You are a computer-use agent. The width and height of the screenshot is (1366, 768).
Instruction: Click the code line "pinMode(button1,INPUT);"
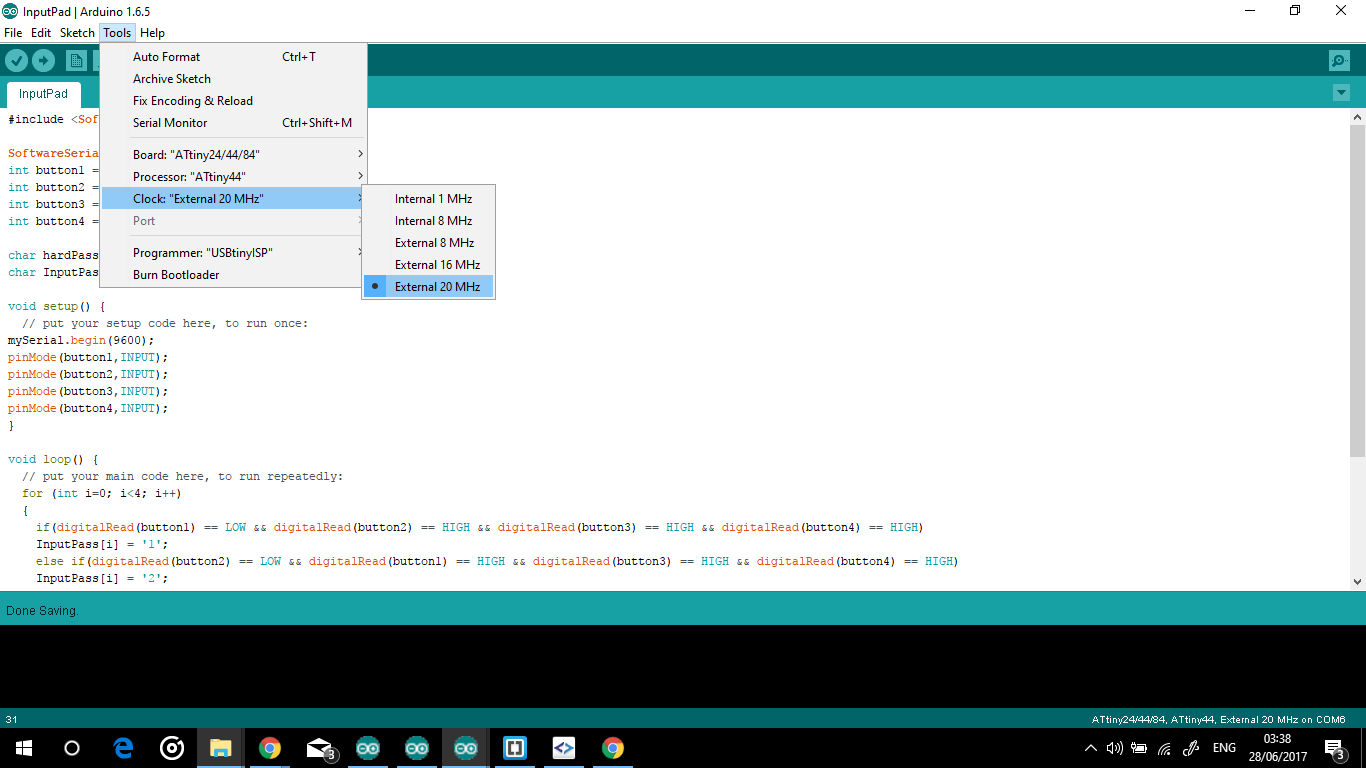click(x=88, y=357)
